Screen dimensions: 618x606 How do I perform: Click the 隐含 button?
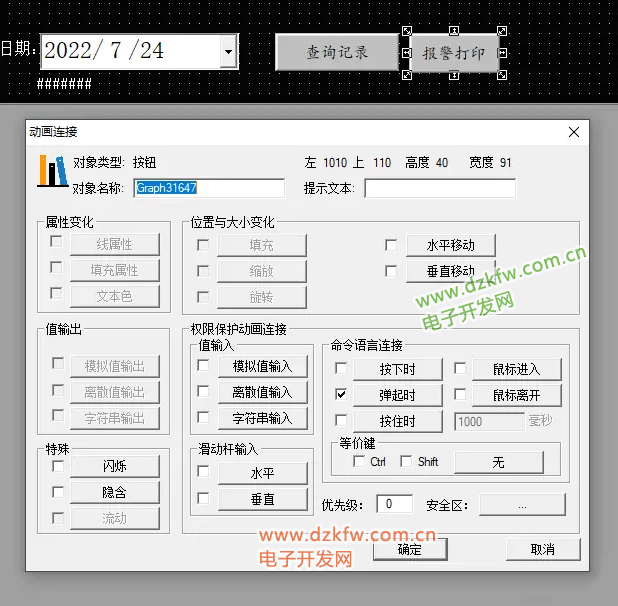(x=114, y=493)
